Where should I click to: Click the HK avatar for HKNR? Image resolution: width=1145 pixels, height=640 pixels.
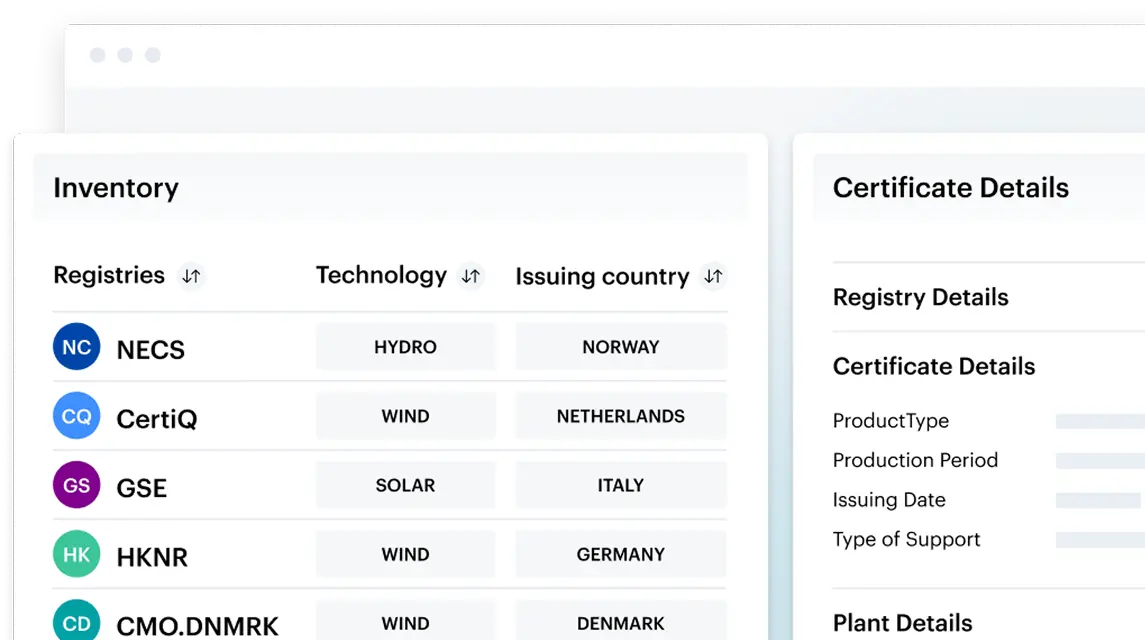[x=77, y=554]
